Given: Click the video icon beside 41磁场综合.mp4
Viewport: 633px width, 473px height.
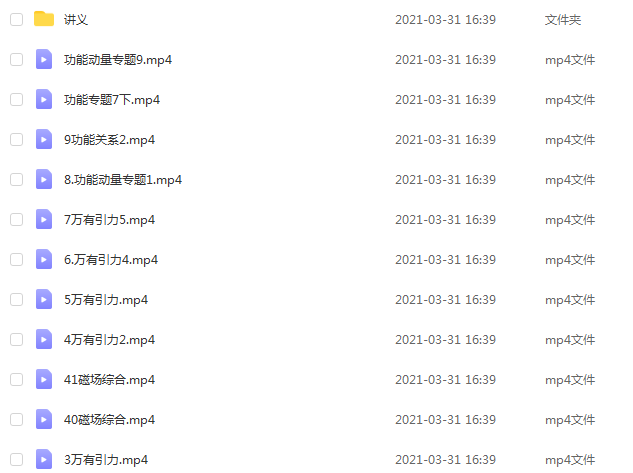Looking at the screenshot, I should (44, 379).
